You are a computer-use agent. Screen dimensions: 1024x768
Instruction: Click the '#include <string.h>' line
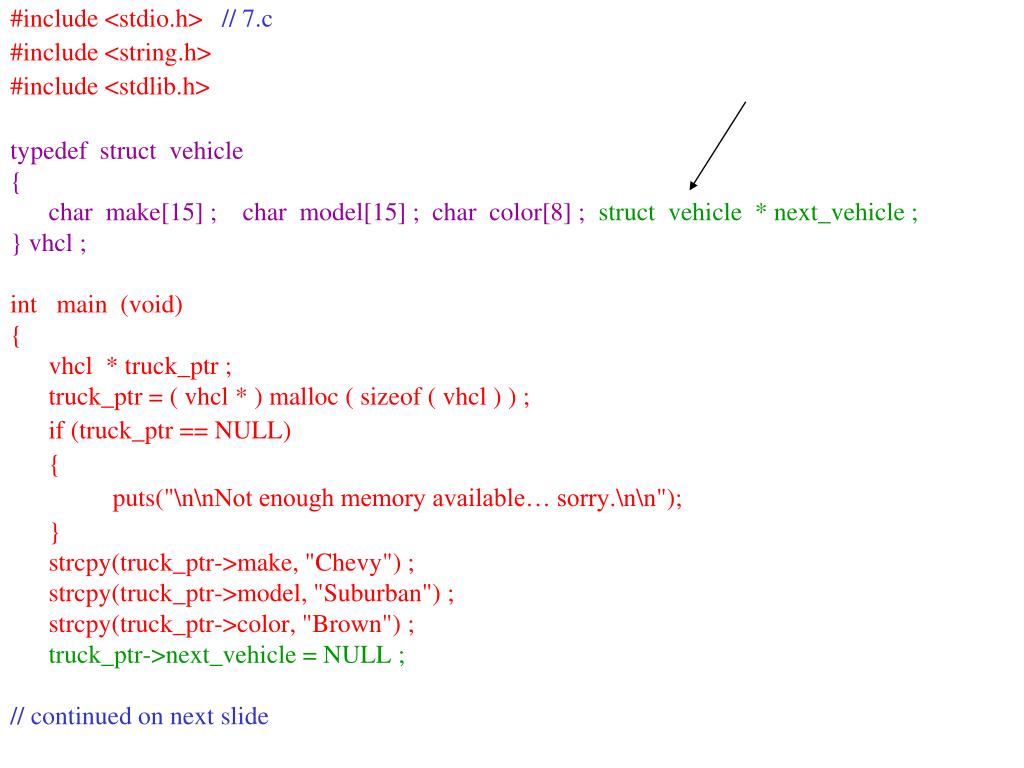110,53
